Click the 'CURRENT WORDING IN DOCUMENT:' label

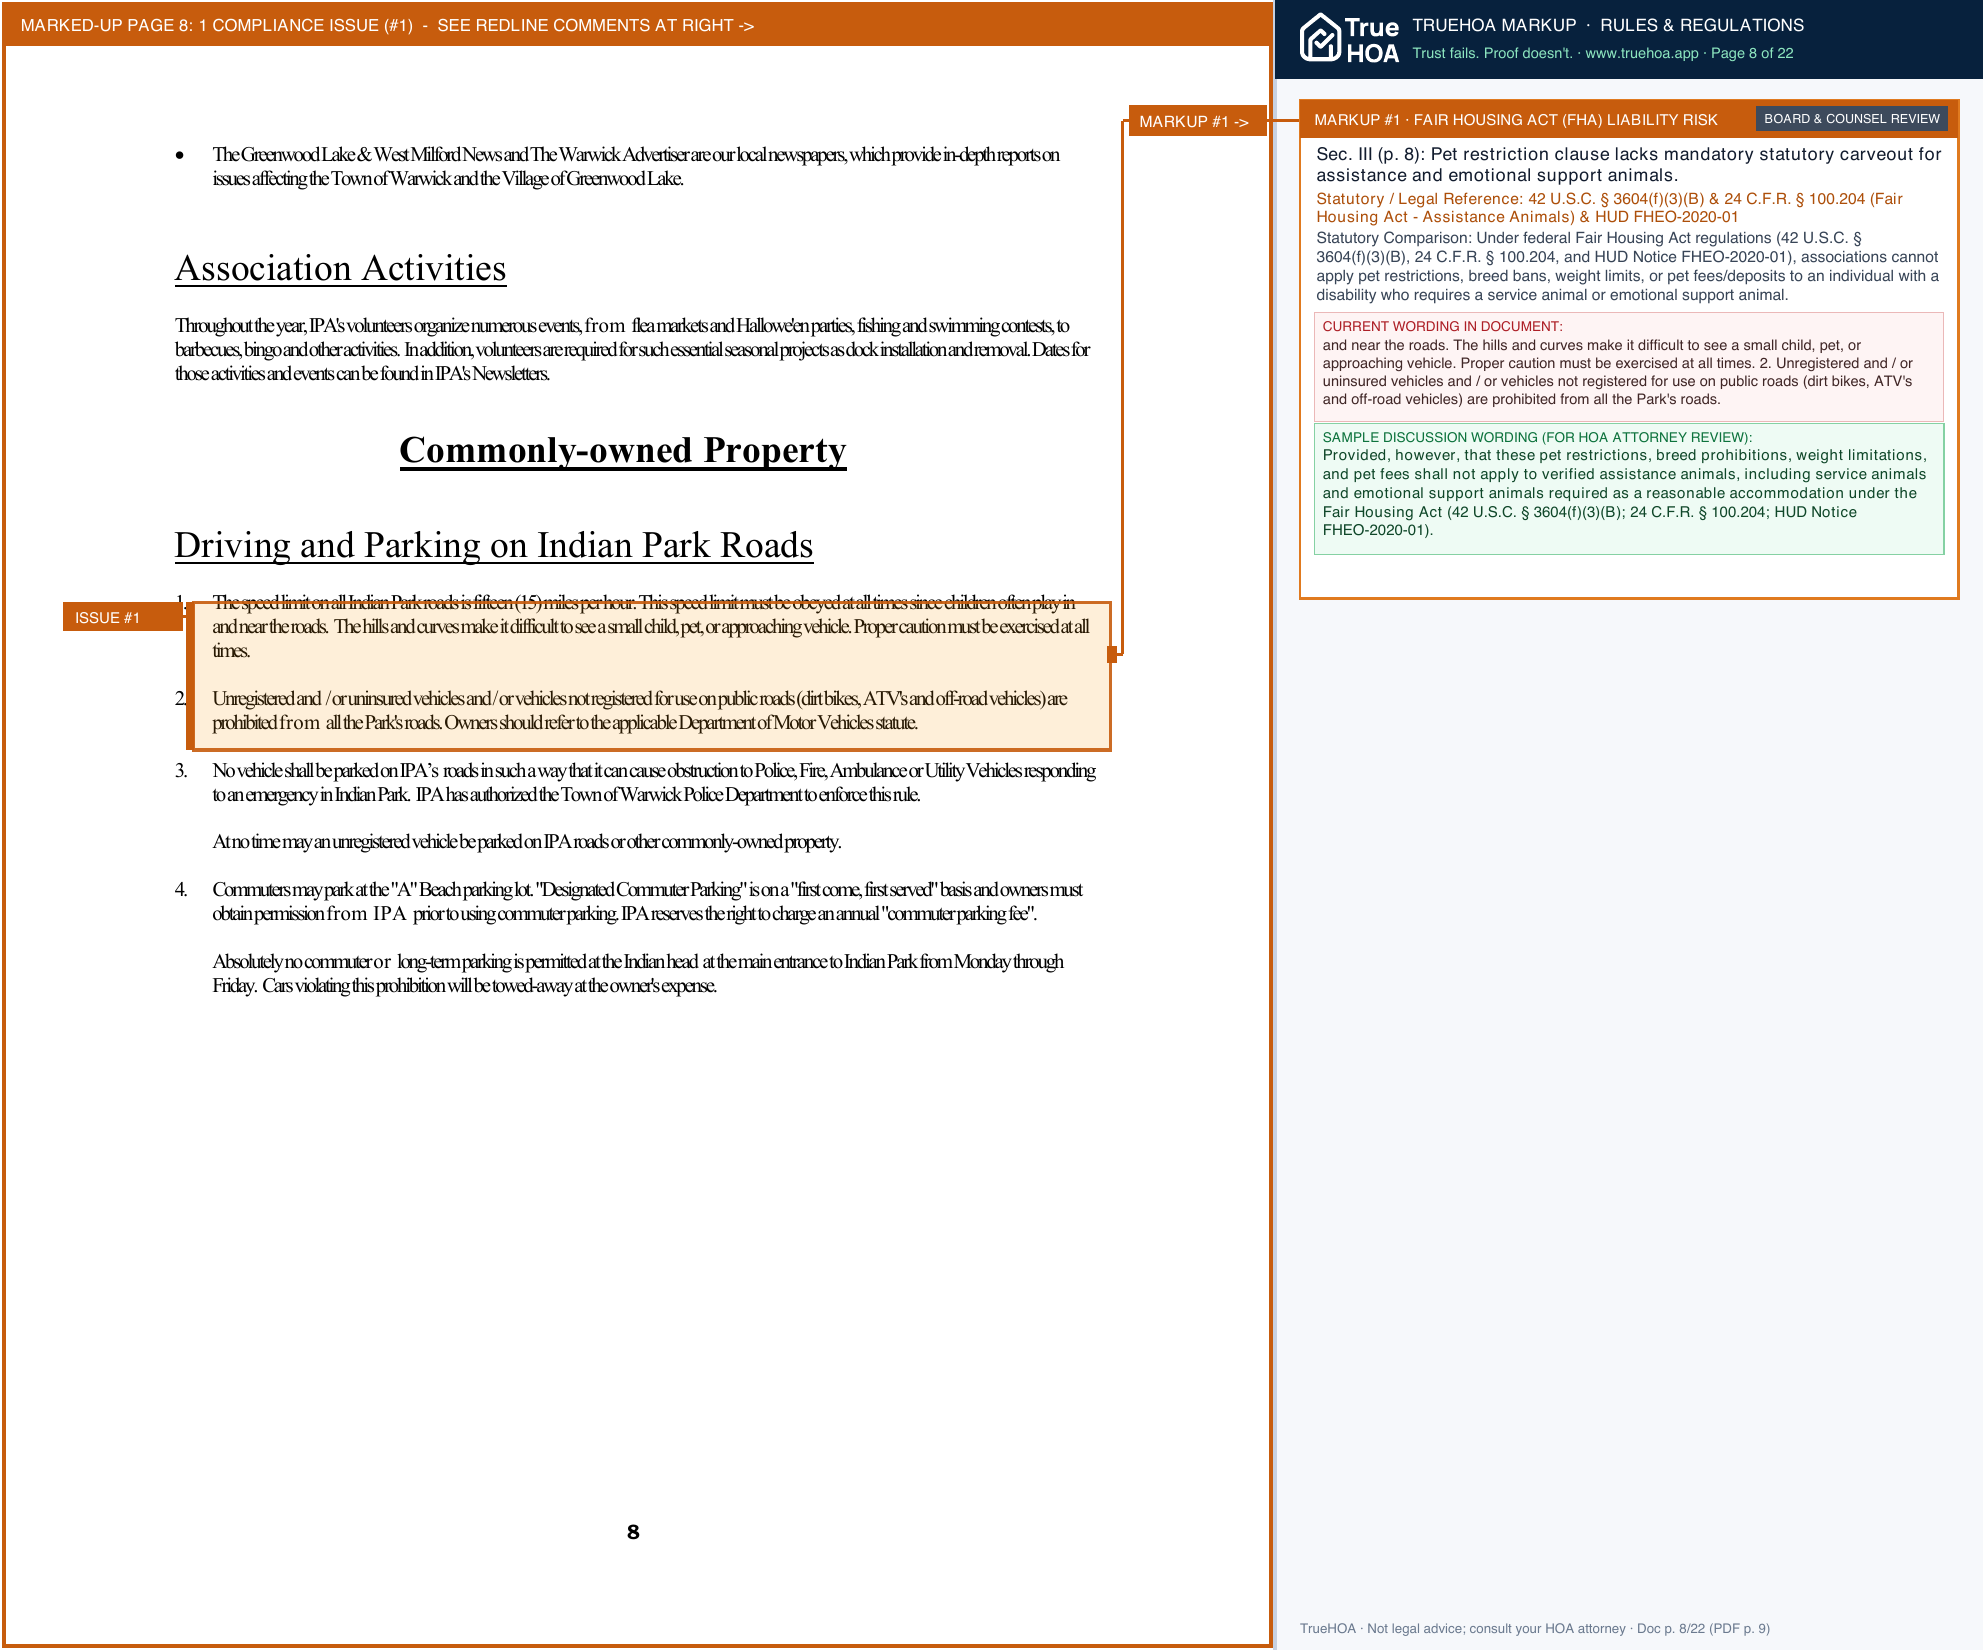coord(1442,327)
